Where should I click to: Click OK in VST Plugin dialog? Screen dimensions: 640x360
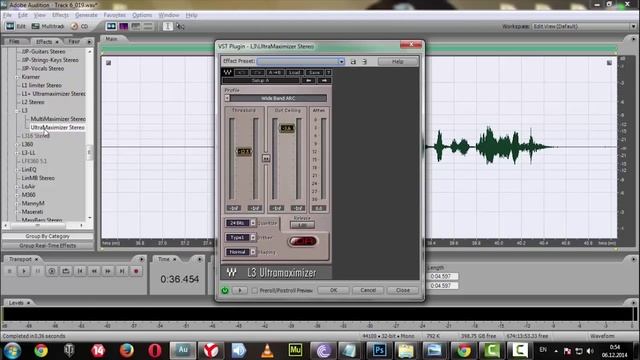click(333, 290)
